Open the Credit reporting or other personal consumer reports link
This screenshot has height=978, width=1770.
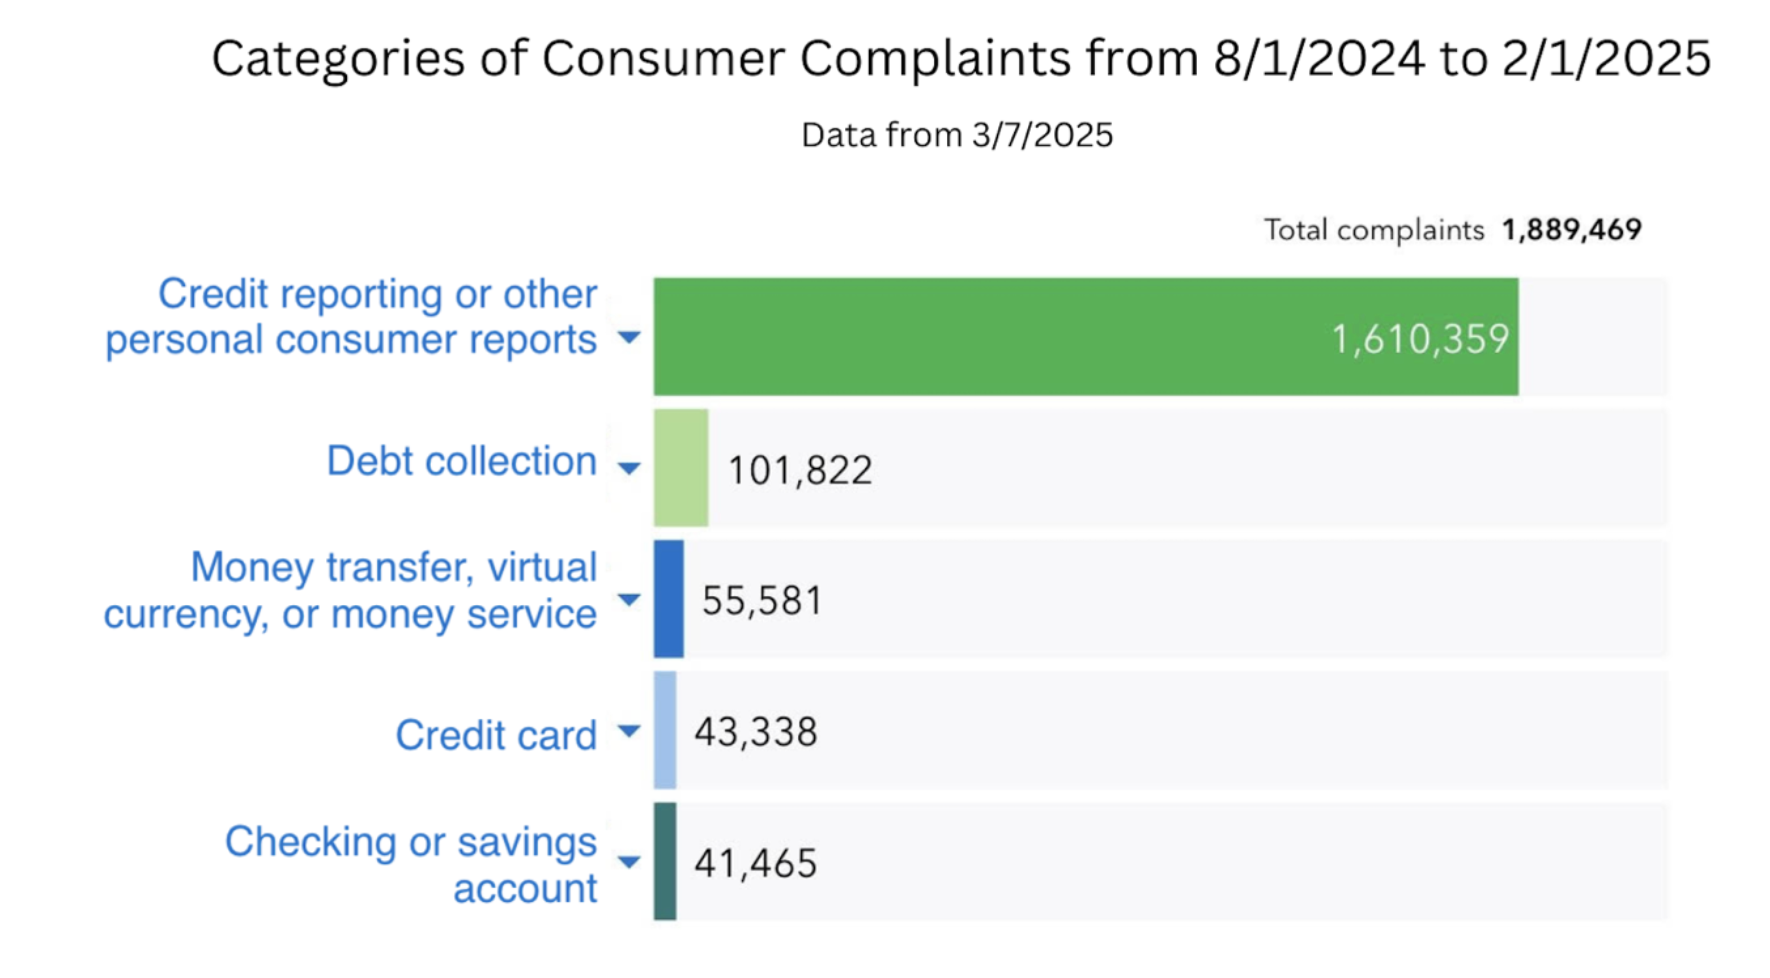[351, 317]
